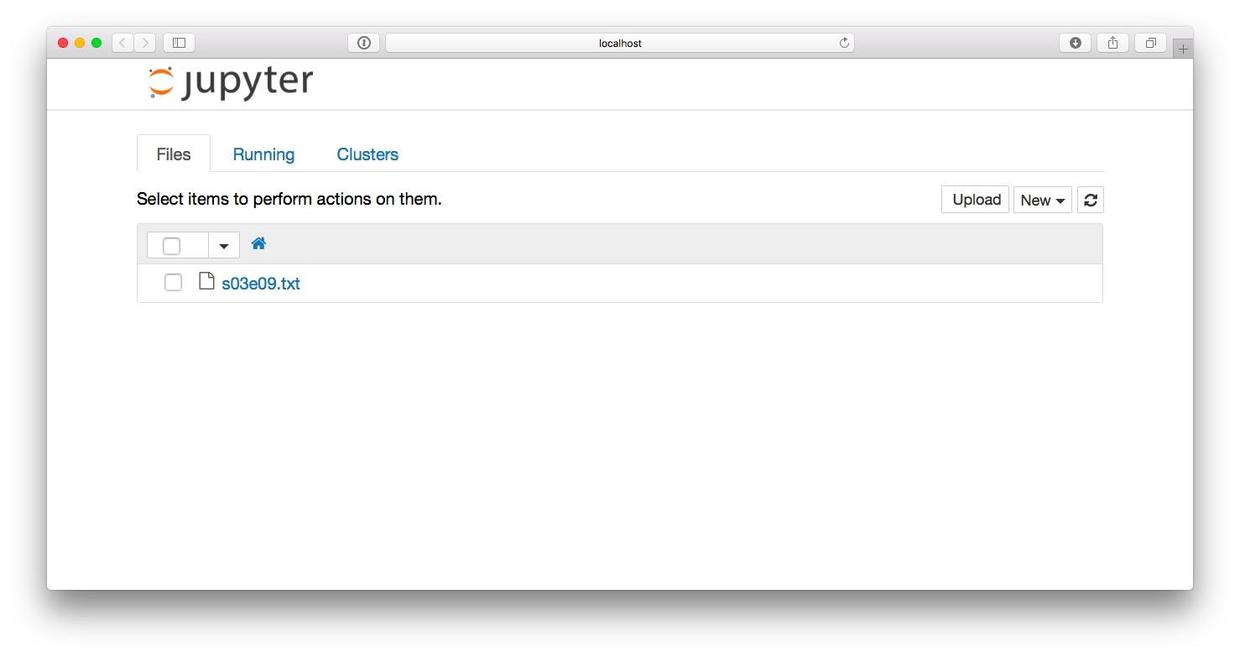
Task: Switch to the Running tab
Action: coord(263,154)
